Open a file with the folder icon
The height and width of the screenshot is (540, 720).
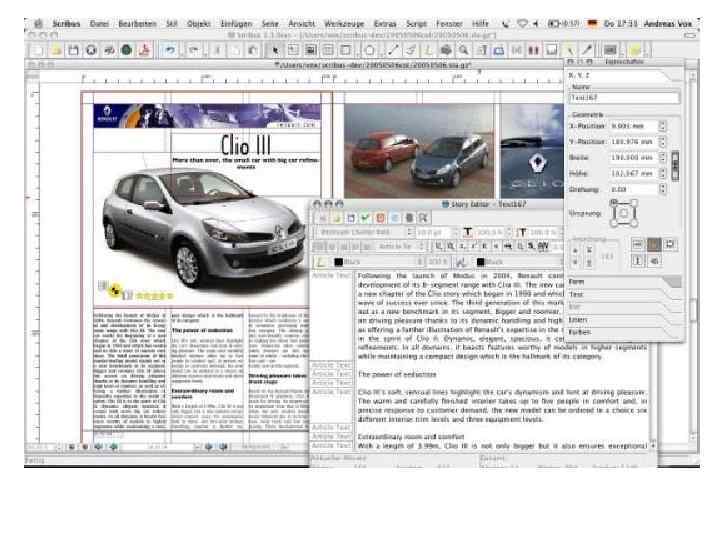click(56, 50)
